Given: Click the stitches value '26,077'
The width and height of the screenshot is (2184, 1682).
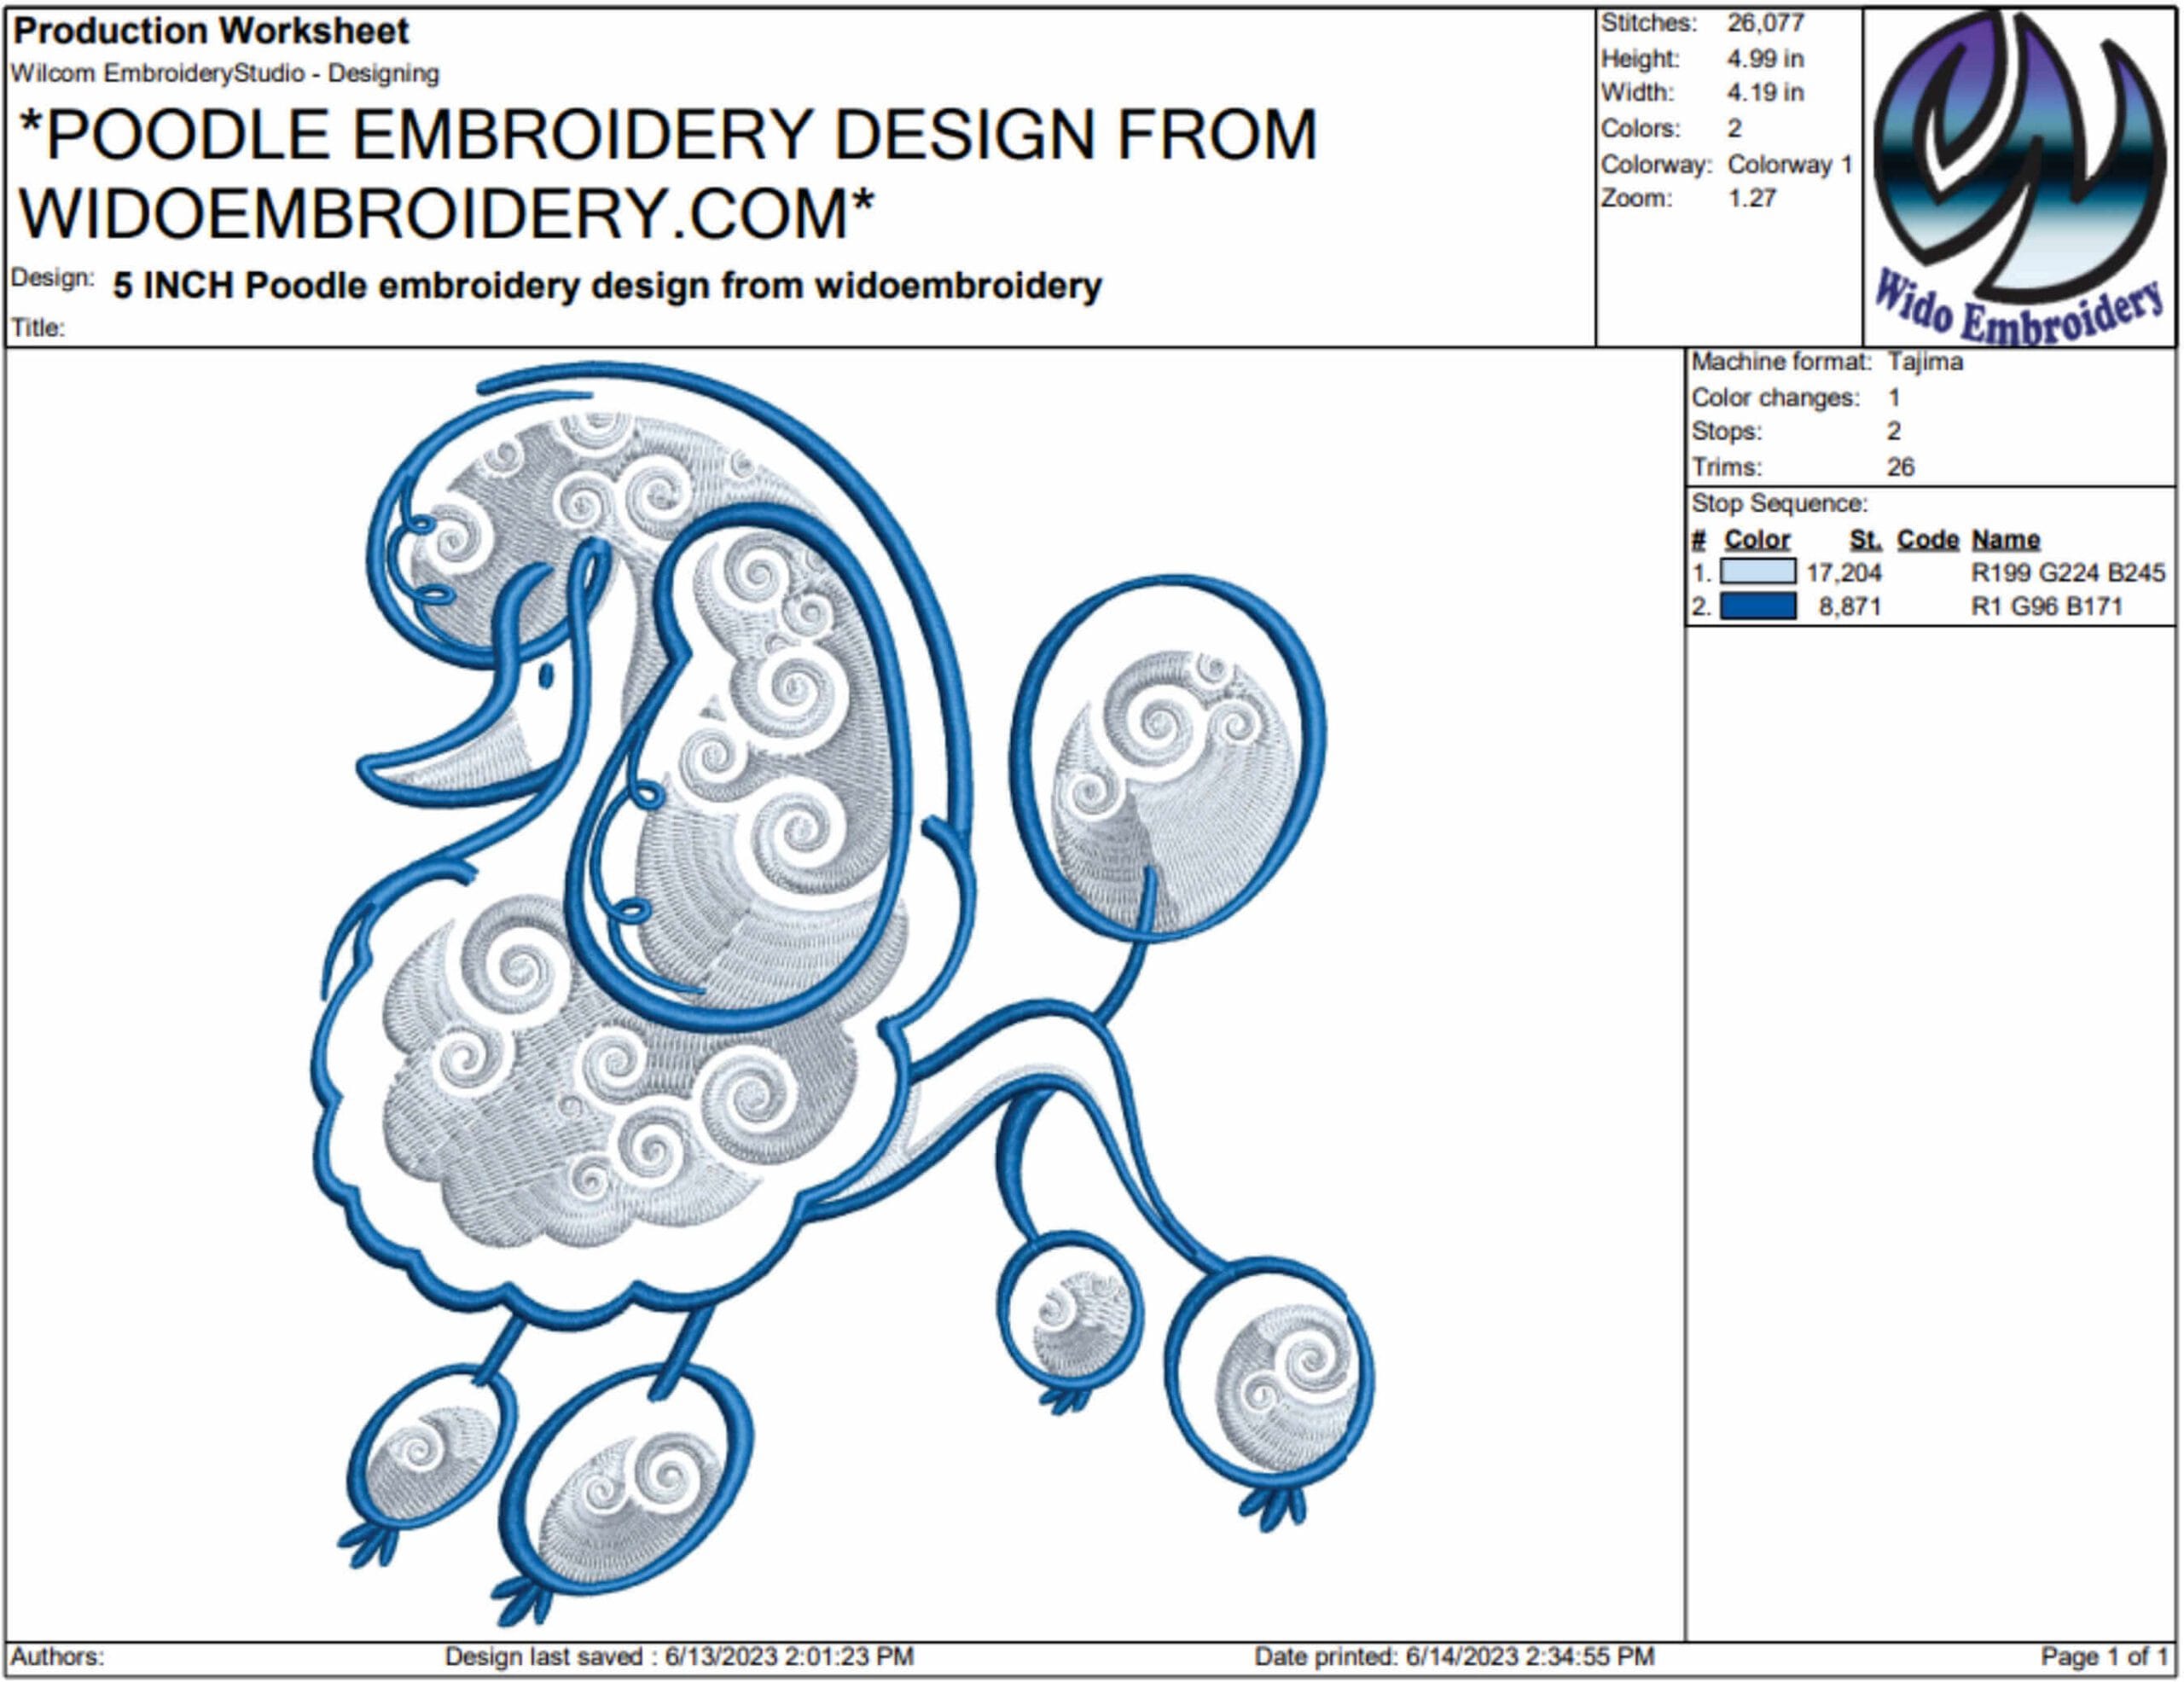Looking at the screenshot, I should click(x=1765, y=23).
